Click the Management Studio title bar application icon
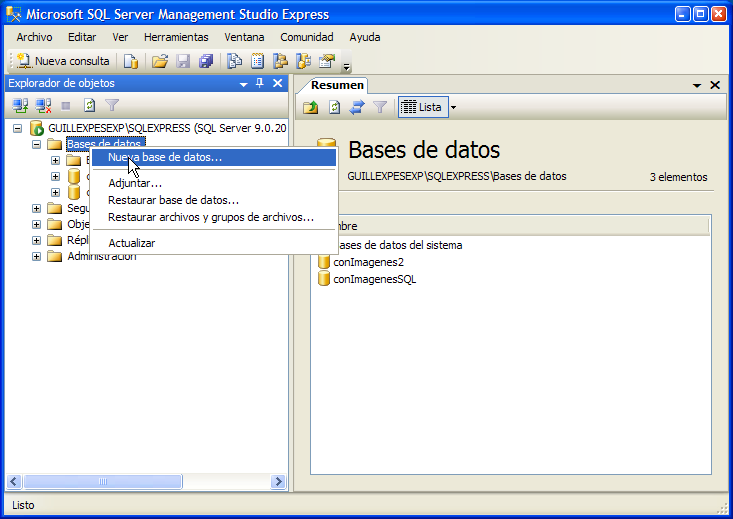 (x=14, y=14)
